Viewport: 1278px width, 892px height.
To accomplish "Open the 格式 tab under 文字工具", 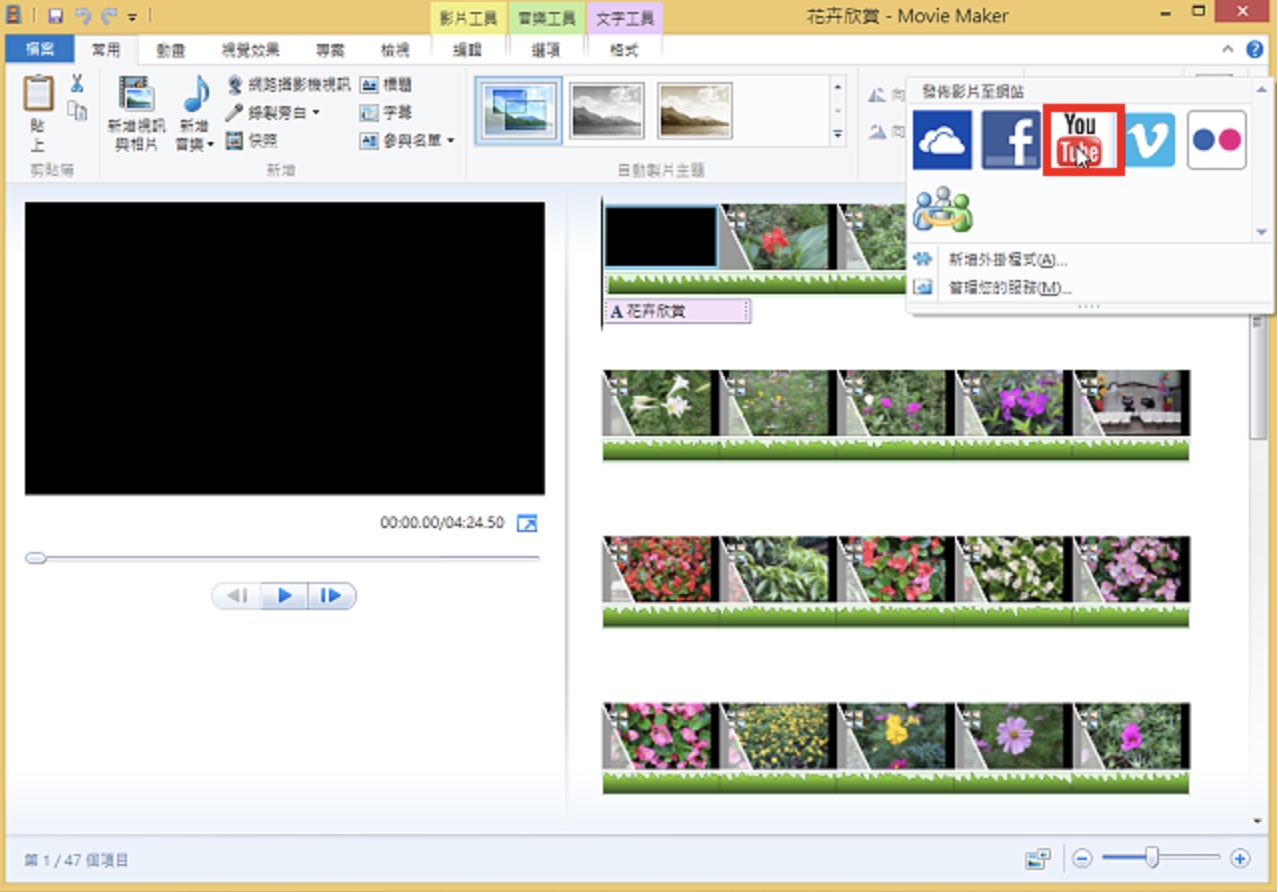I will (624, 49).
